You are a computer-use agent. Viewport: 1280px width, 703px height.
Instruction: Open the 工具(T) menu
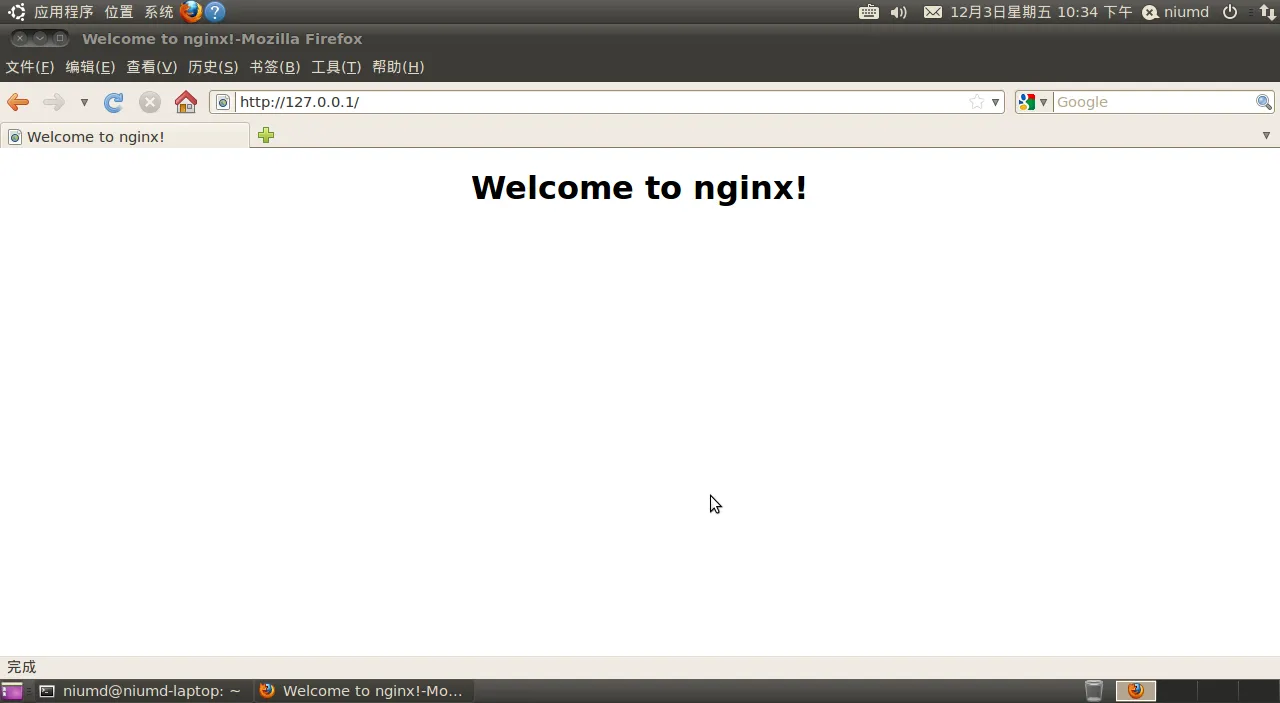336,67
